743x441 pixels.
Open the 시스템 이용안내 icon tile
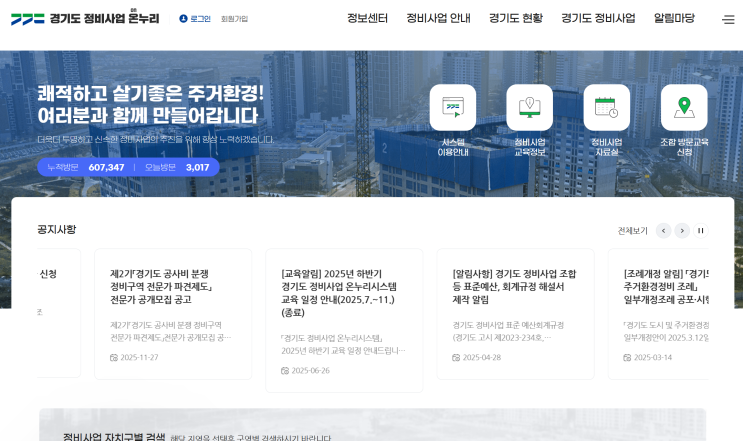coord(453,108)
